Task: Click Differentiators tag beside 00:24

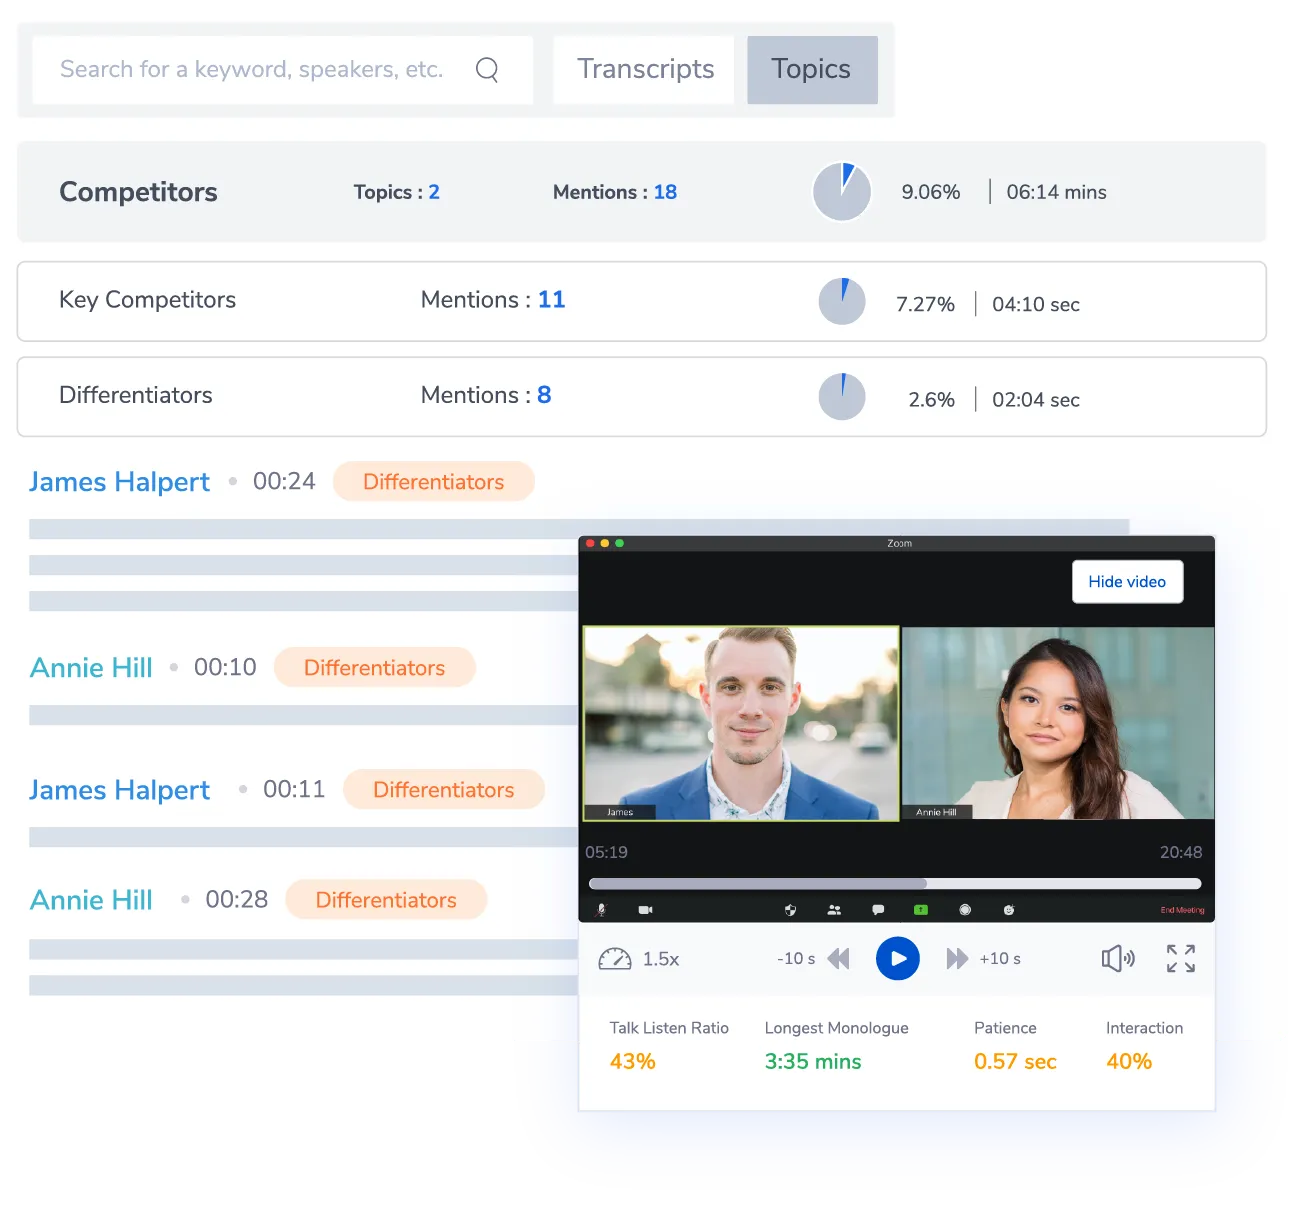Action: pos(434,482)
